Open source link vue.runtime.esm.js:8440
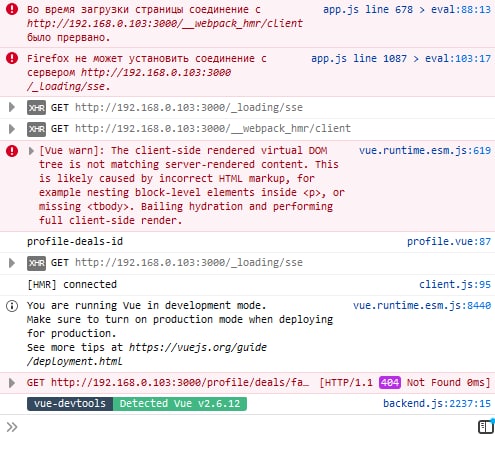 coord(422,305)
